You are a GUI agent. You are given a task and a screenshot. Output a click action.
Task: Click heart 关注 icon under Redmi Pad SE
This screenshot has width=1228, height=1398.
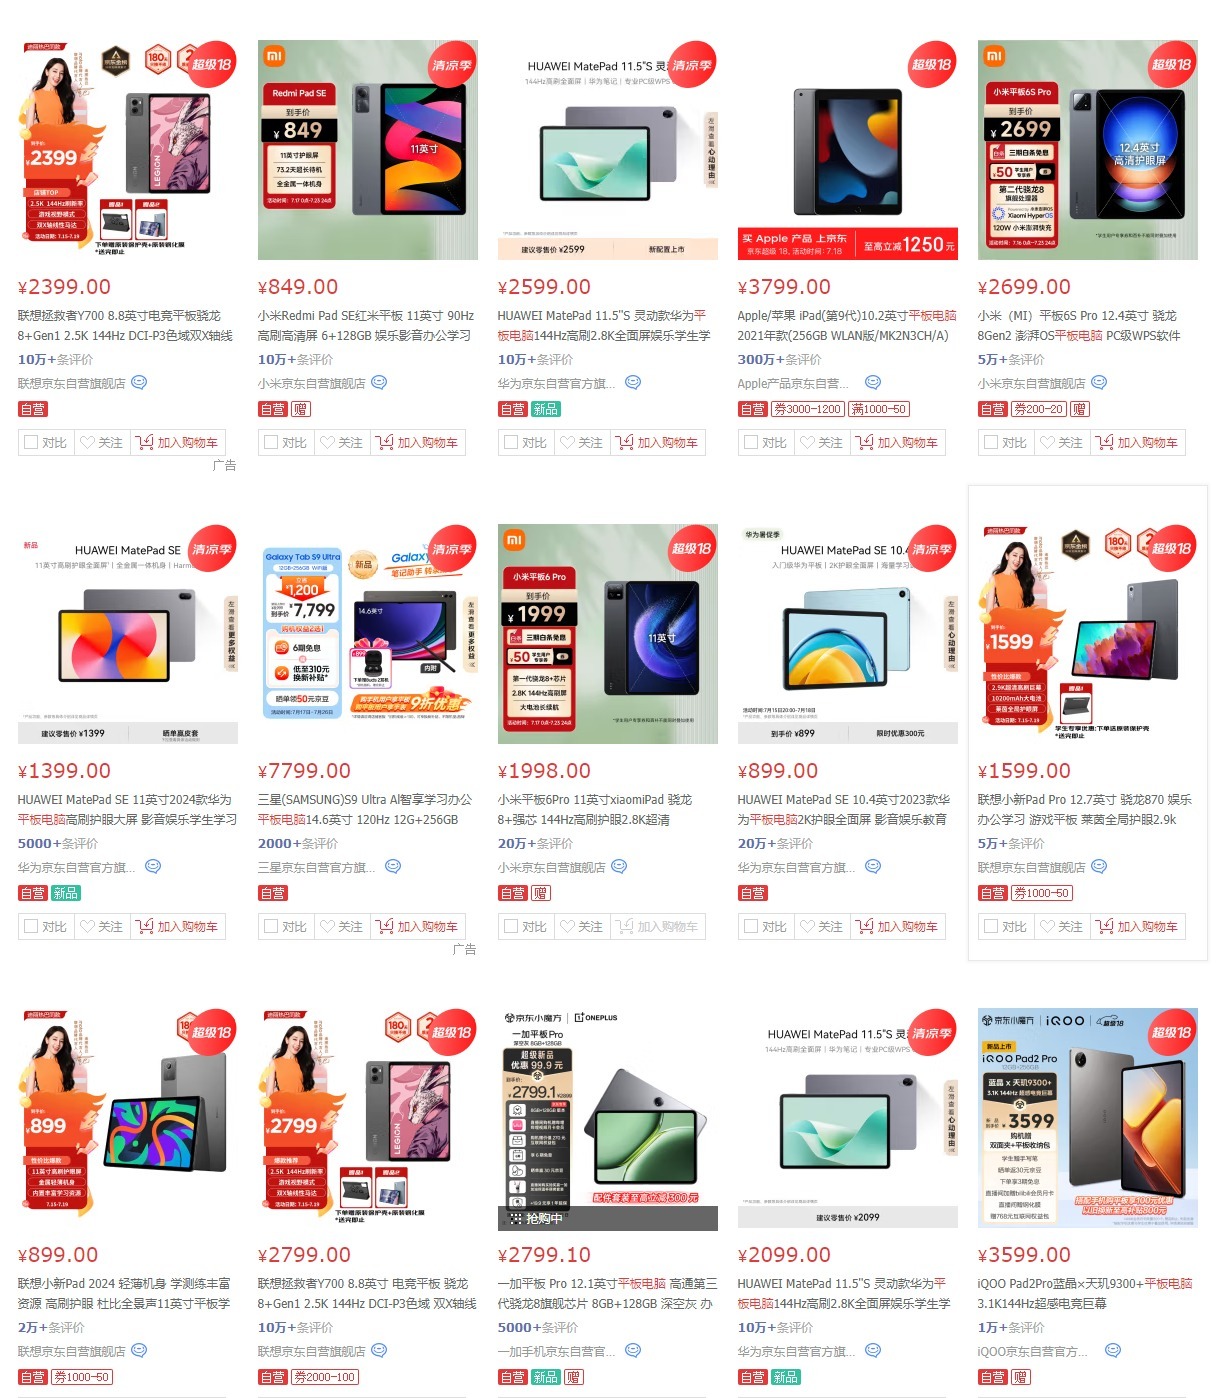tap(327, 442)
